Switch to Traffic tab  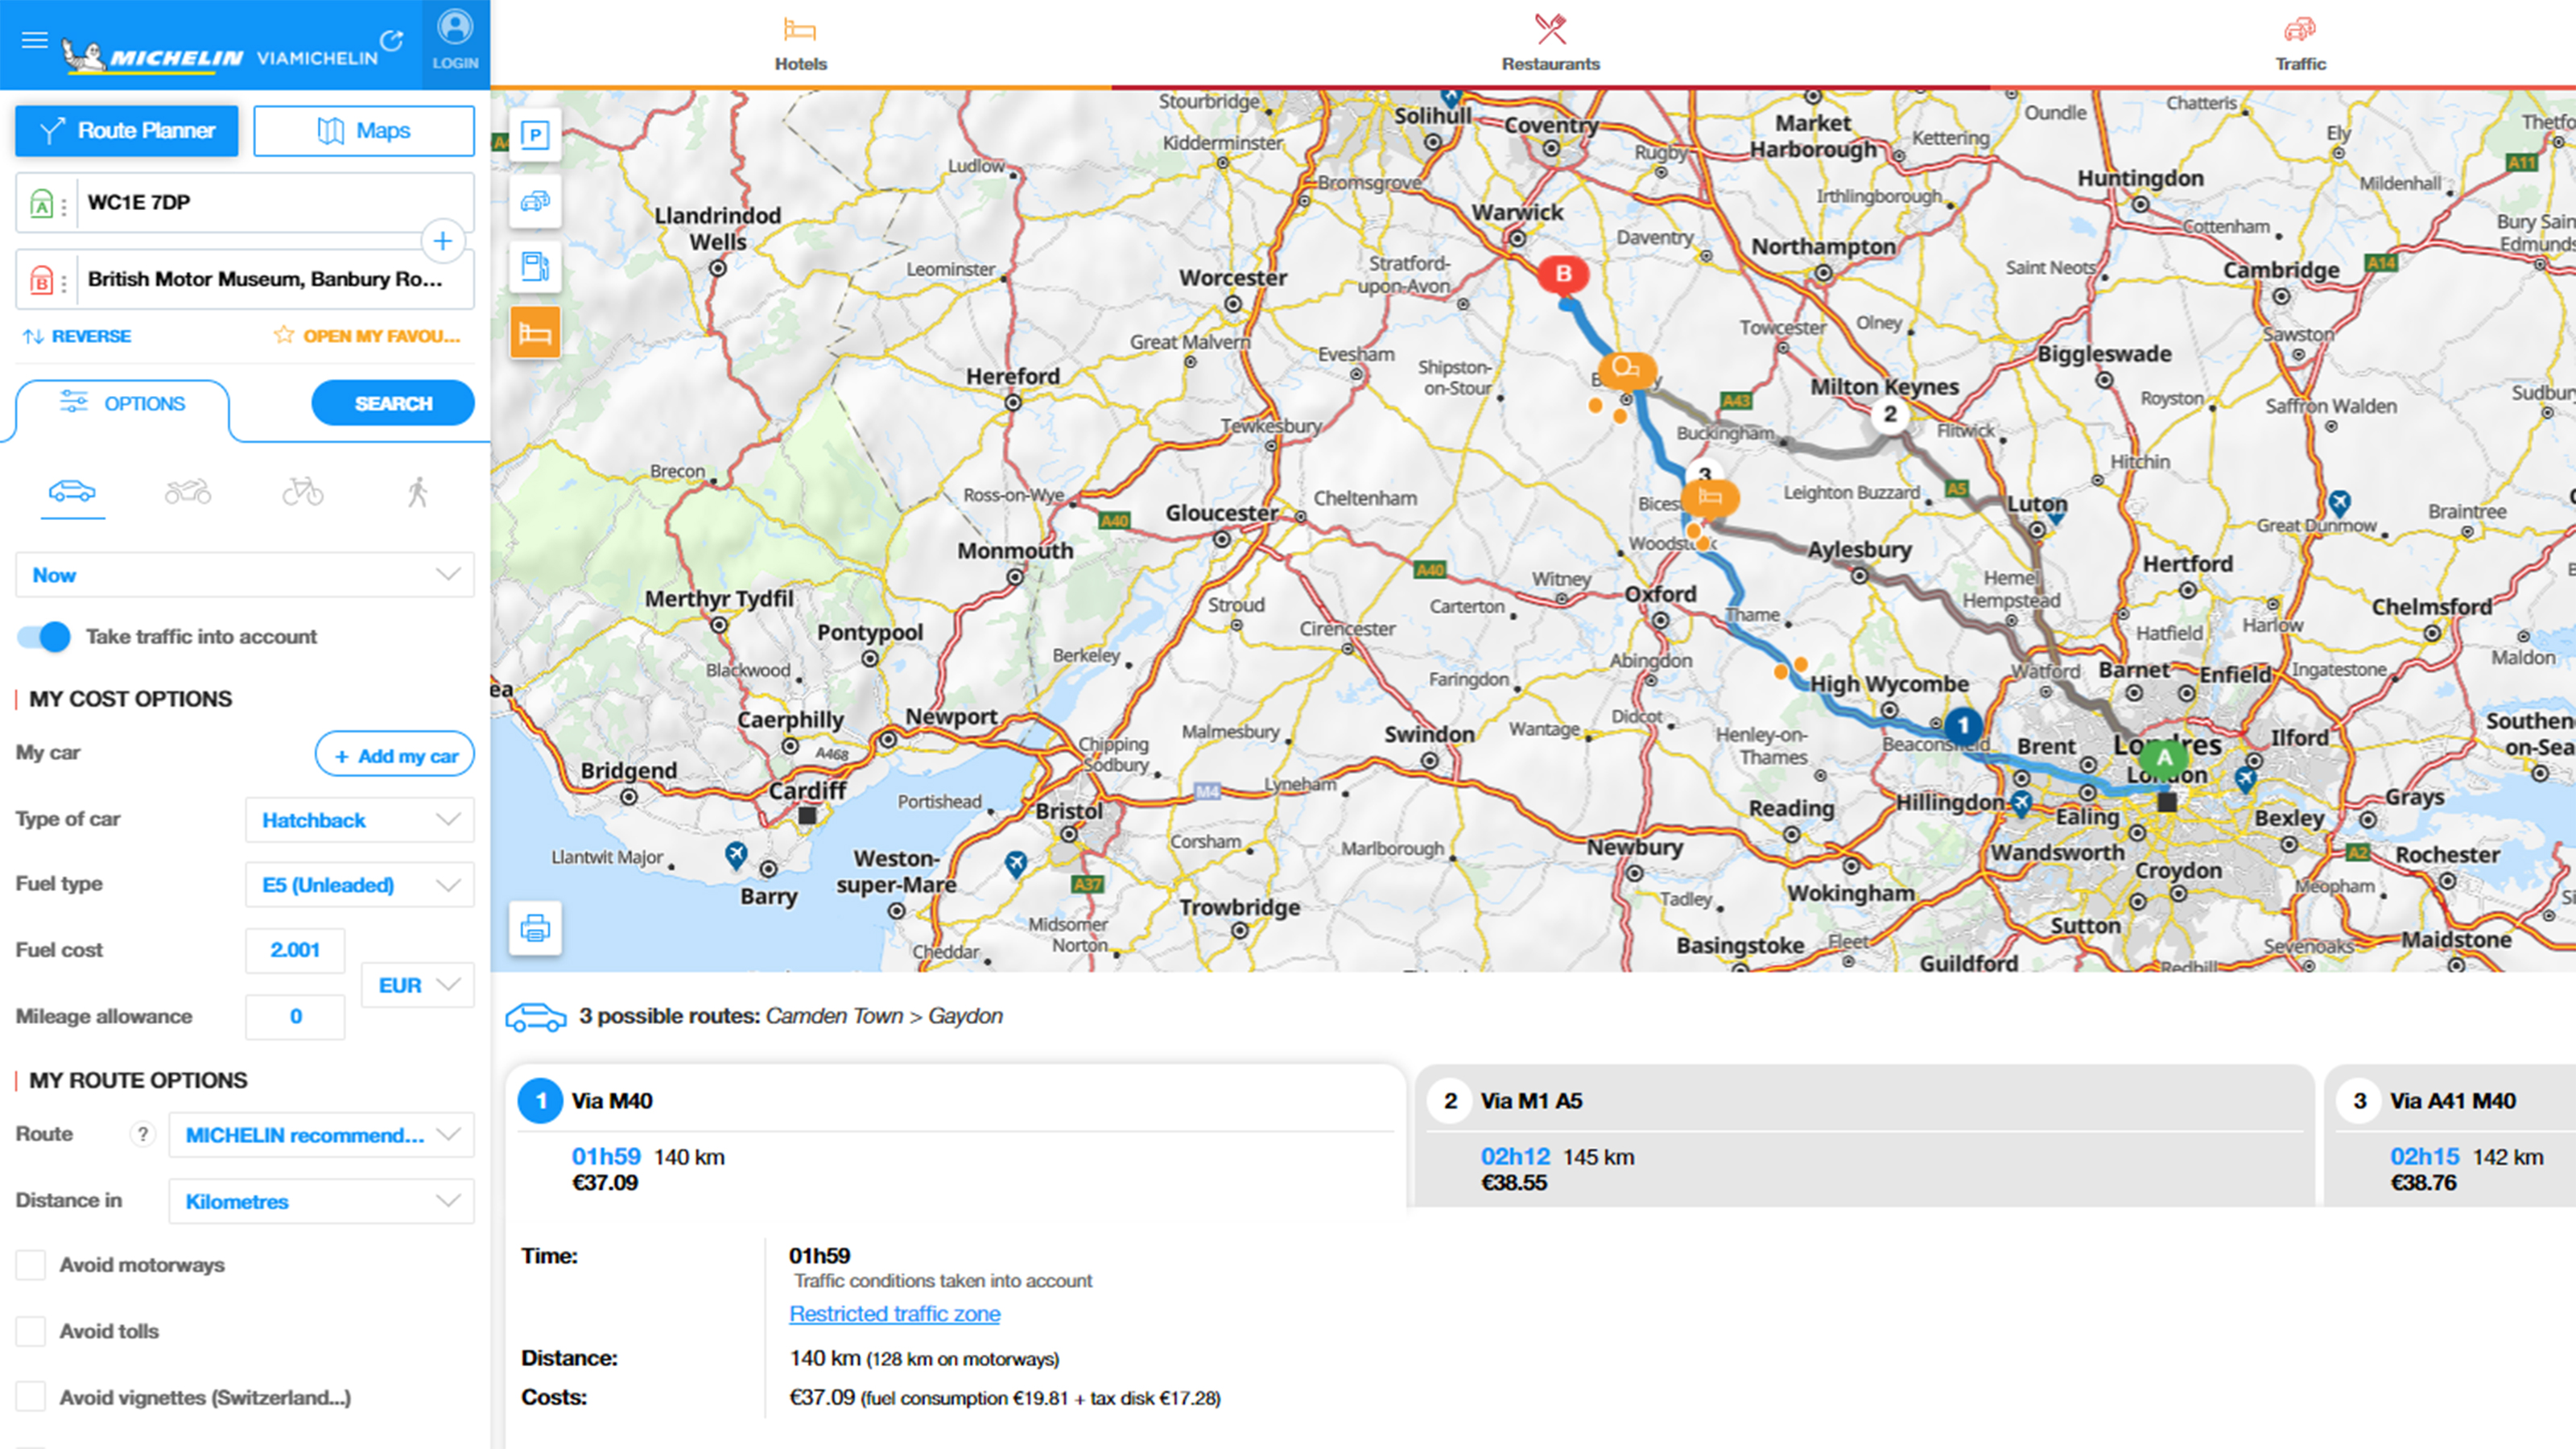[2301, 44]
